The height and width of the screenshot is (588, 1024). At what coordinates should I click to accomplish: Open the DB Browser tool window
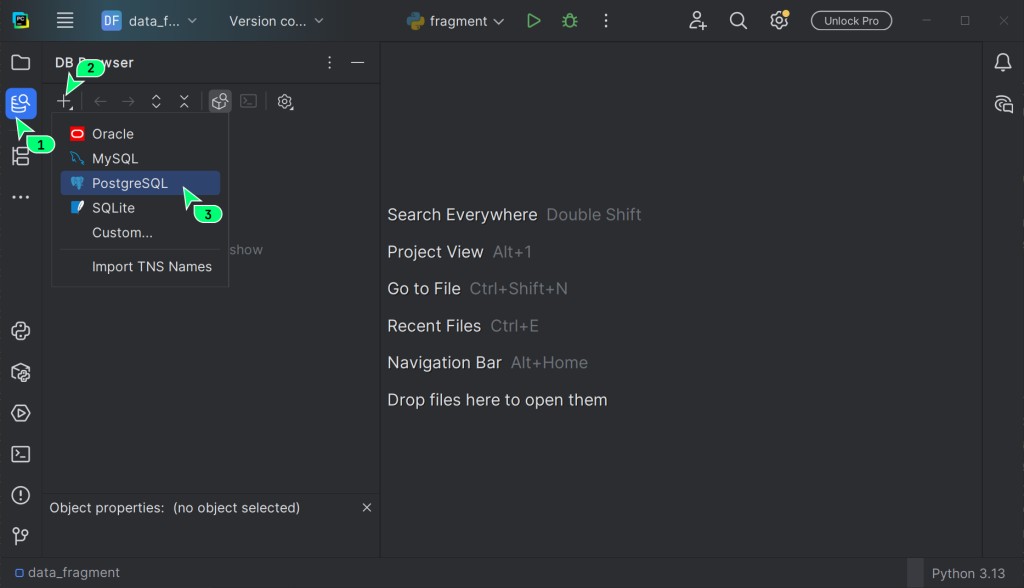click(x=21, y=103)
